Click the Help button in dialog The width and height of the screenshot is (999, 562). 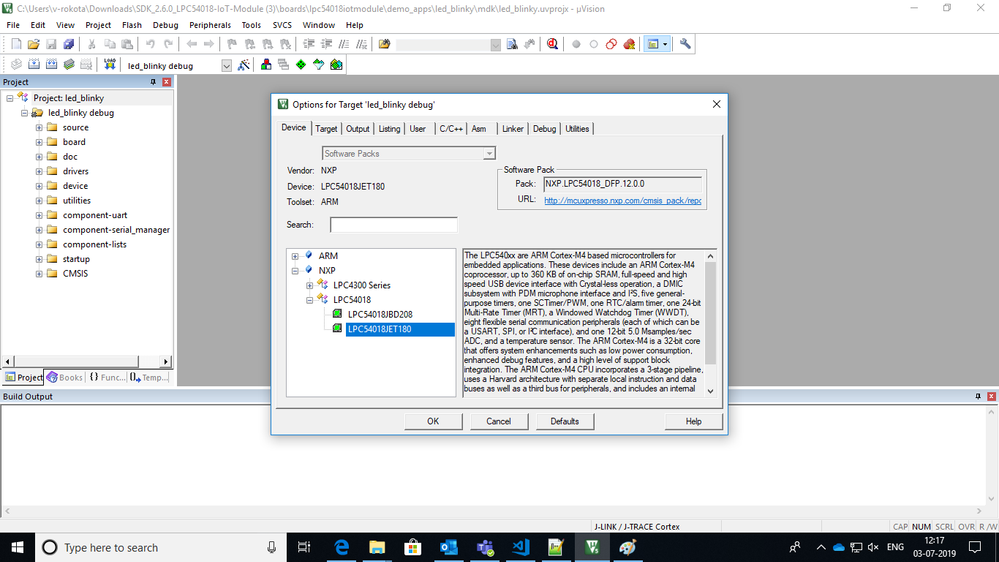click(x=693, y=421)
